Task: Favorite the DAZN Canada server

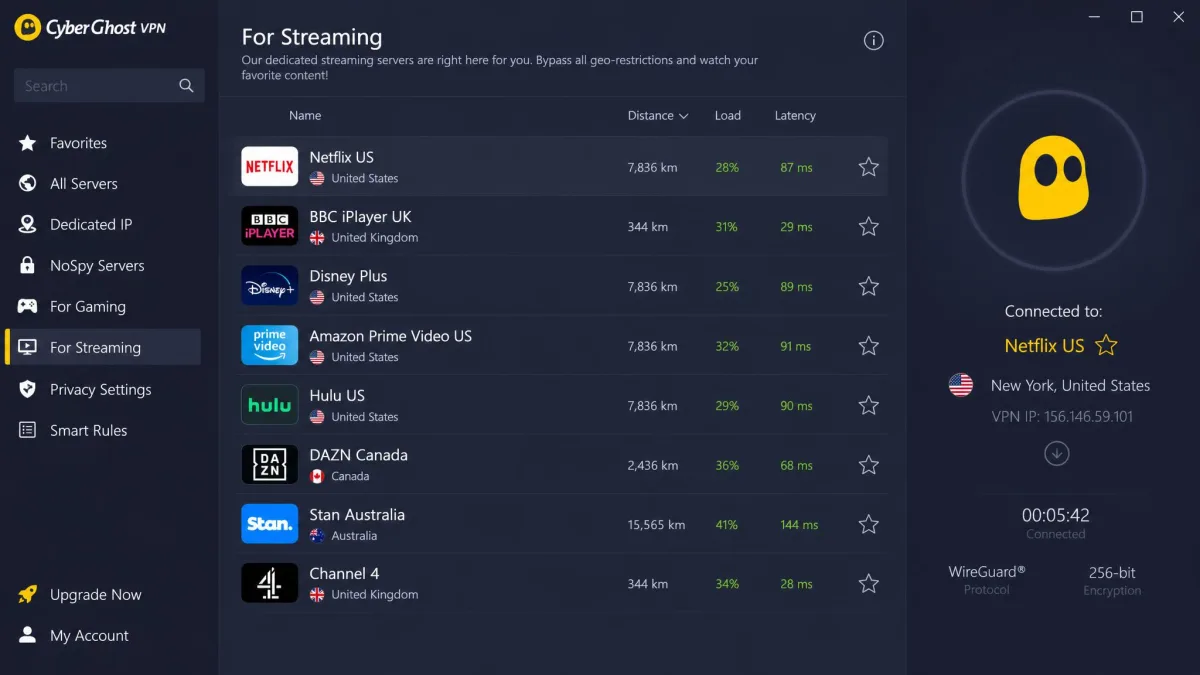Action: 869,465
